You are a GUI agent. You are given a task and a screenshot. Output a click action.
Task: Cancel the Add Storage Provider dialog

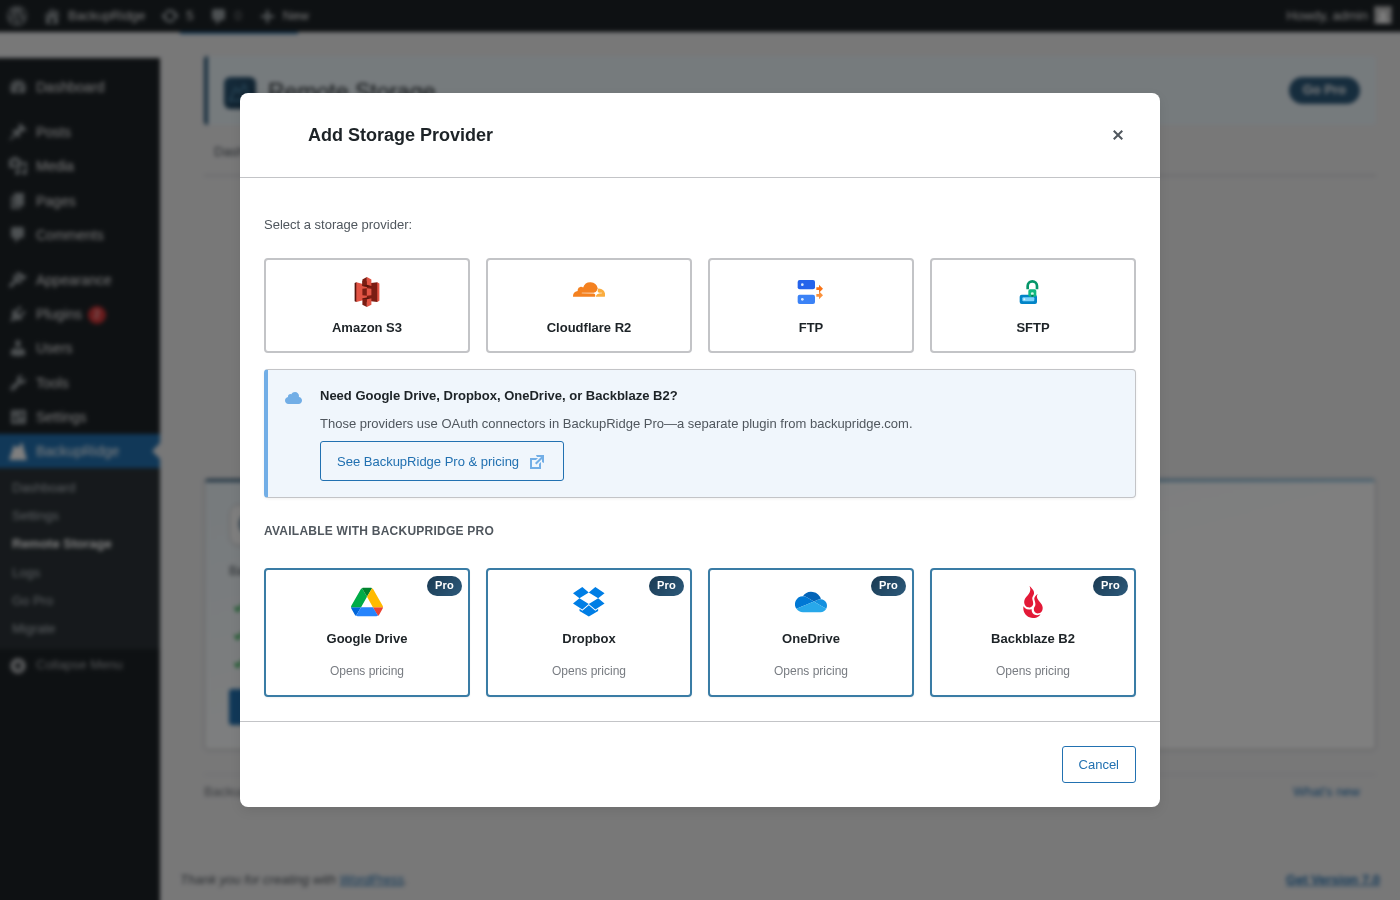click(1099, 764)
